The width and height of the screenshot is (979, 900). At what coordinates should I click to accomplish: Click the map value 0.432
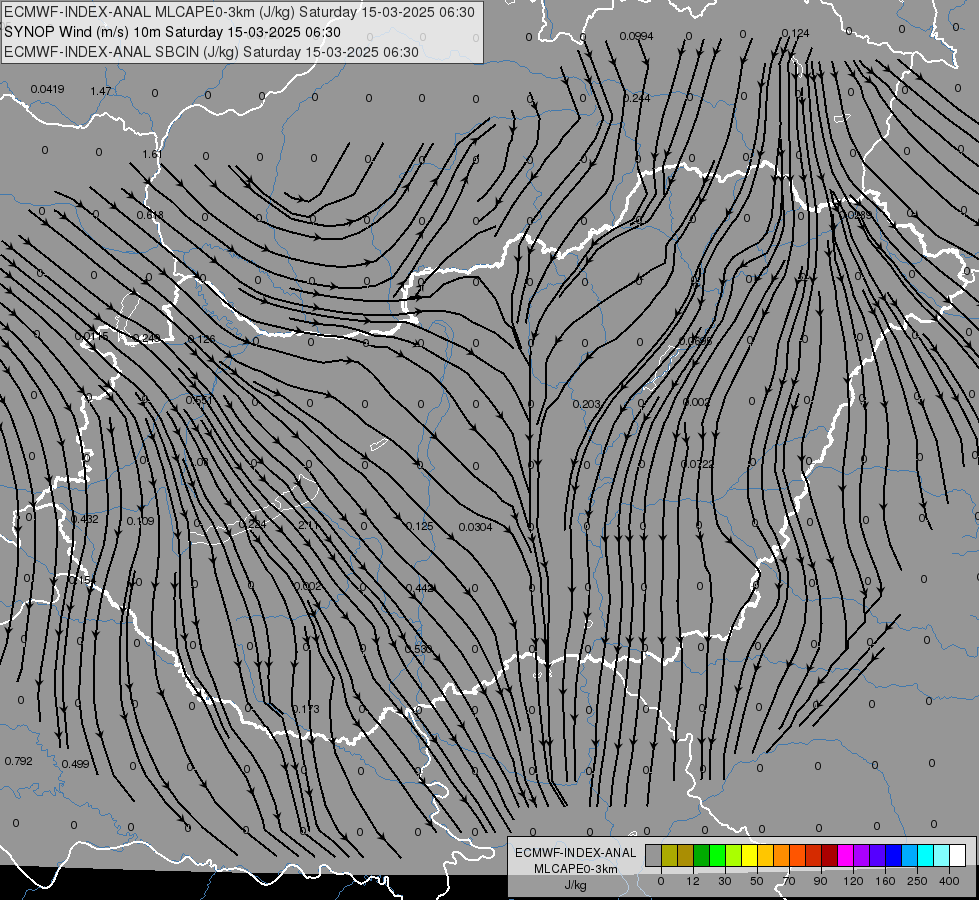[x=84, y=519]
